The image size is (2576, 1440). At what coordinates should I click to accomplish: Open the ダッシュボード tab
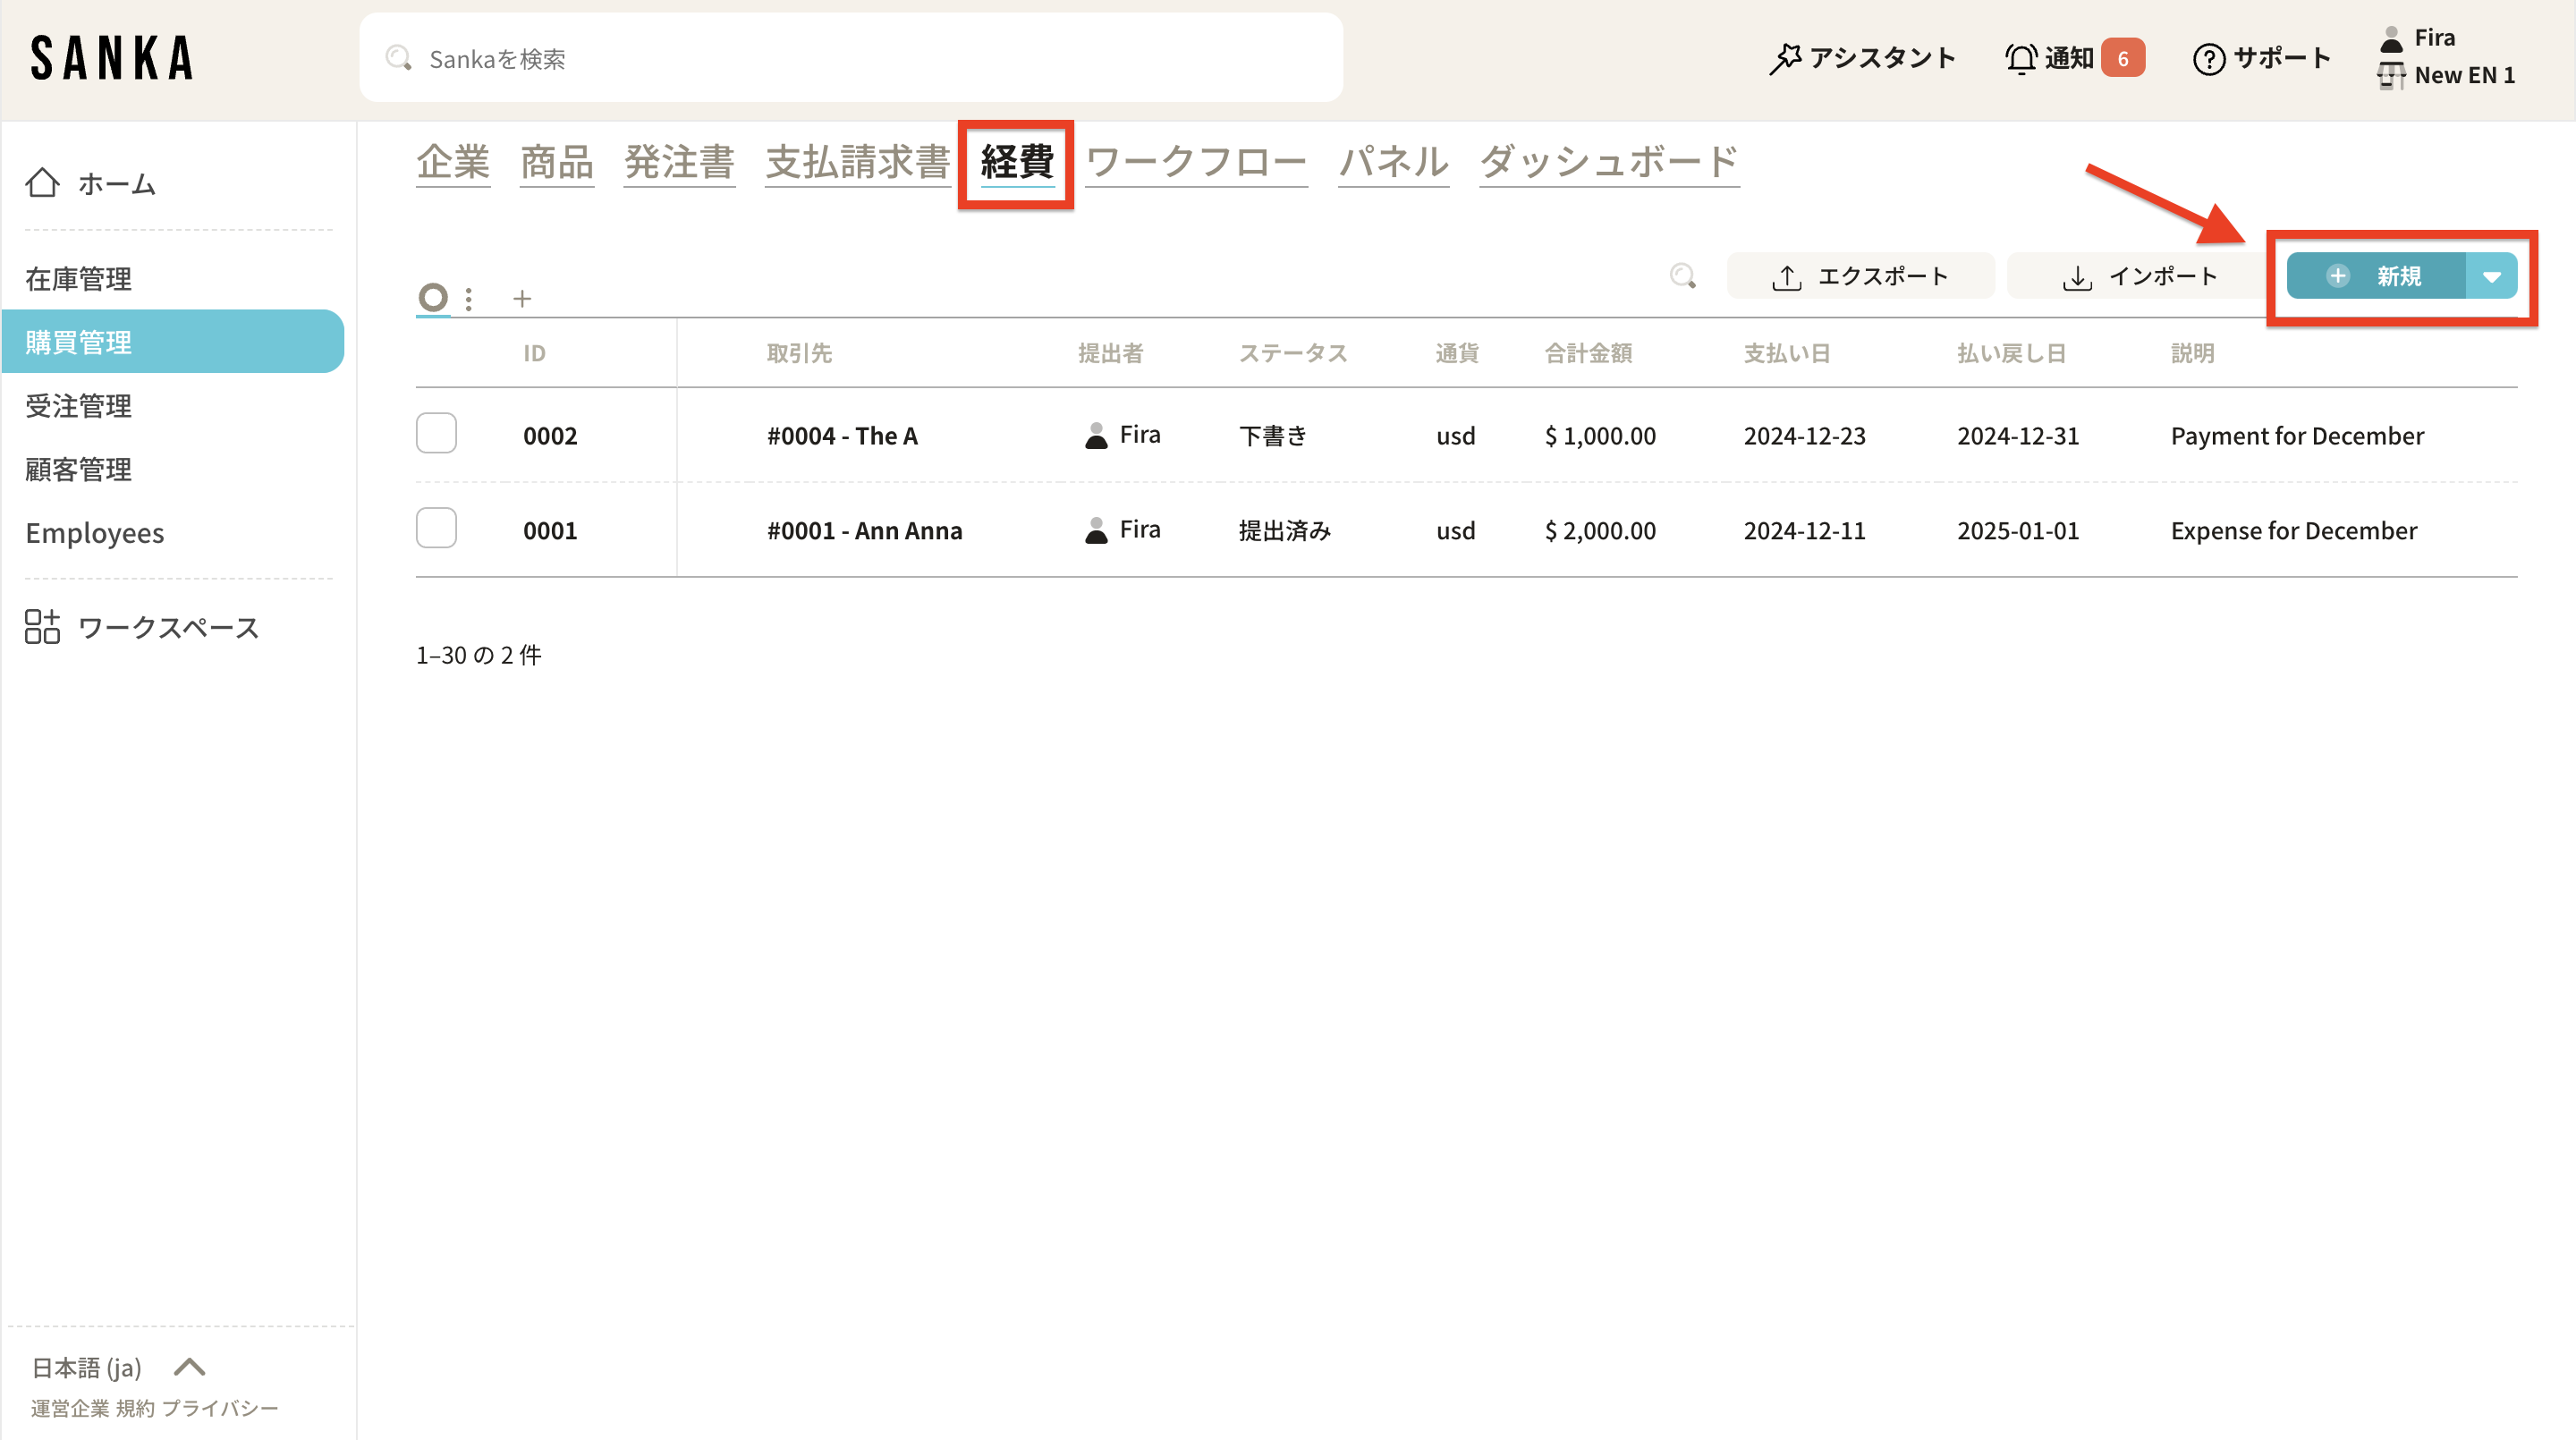coord(1608,162)
